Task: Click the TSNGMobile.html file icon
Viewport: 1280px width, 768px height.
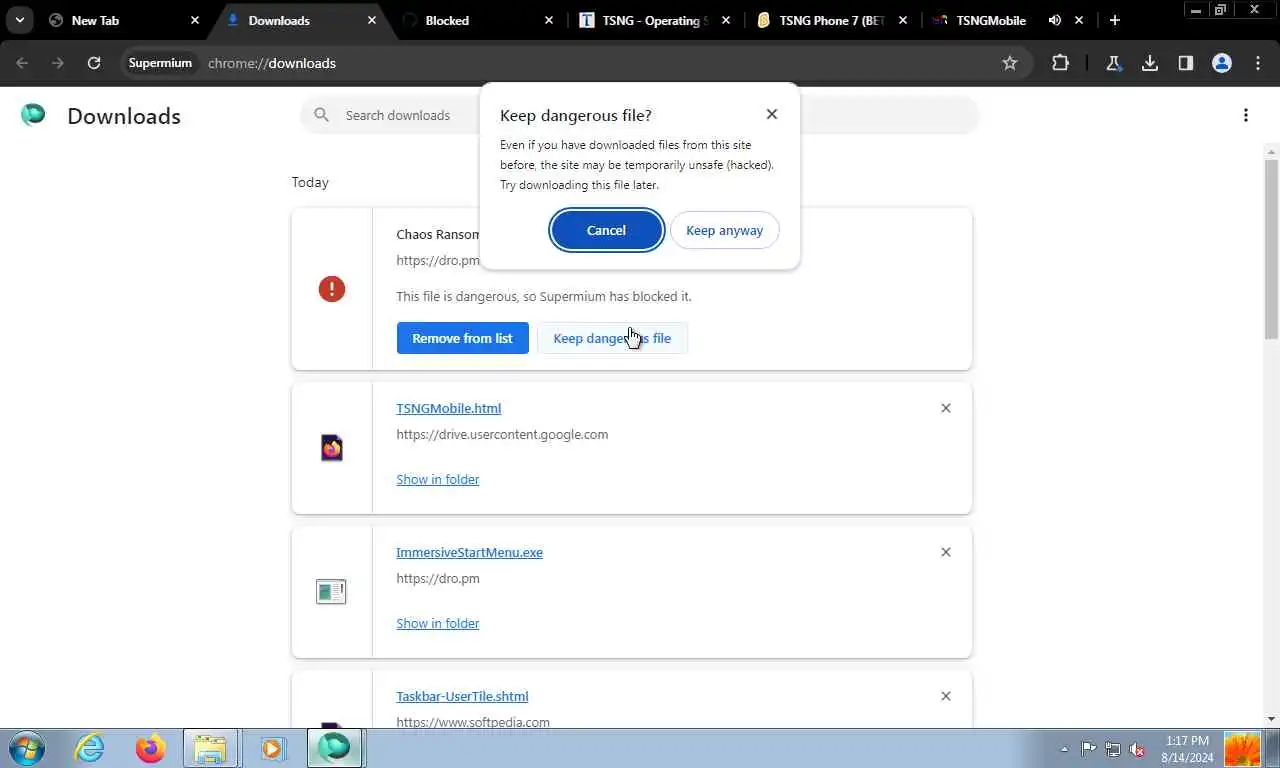Action: 332,447
